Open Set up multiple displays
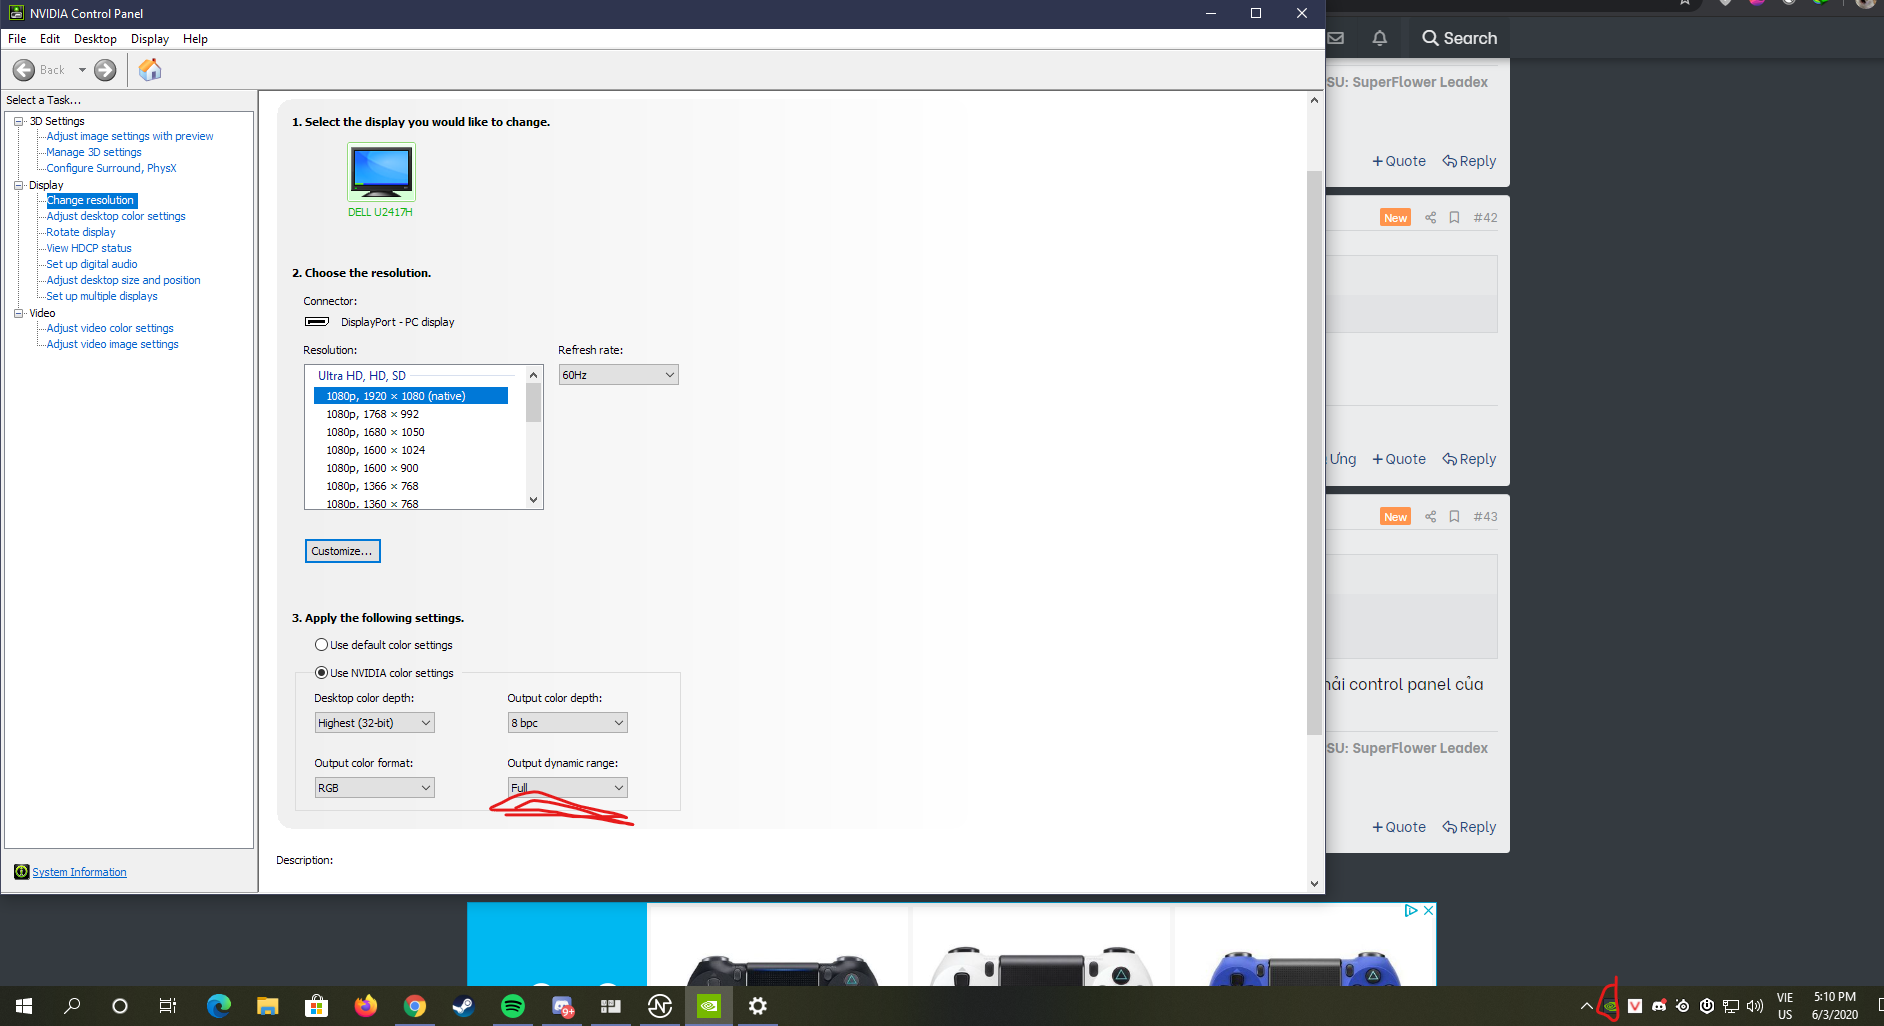Screen dimensions: 1884x1026 [x=102, y=296]
